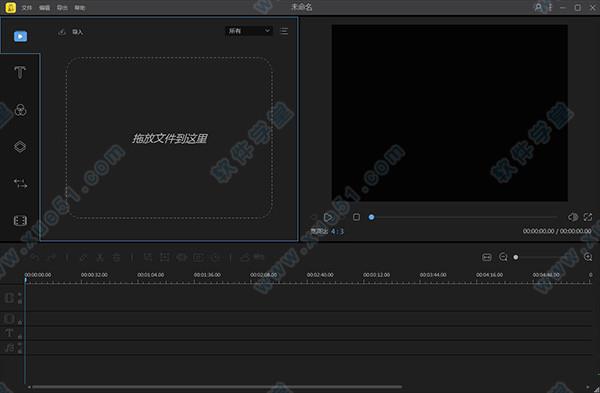This screenshot has width=600, height=393.
Task: Open the 导出 menu
Action: click(62, 8)
